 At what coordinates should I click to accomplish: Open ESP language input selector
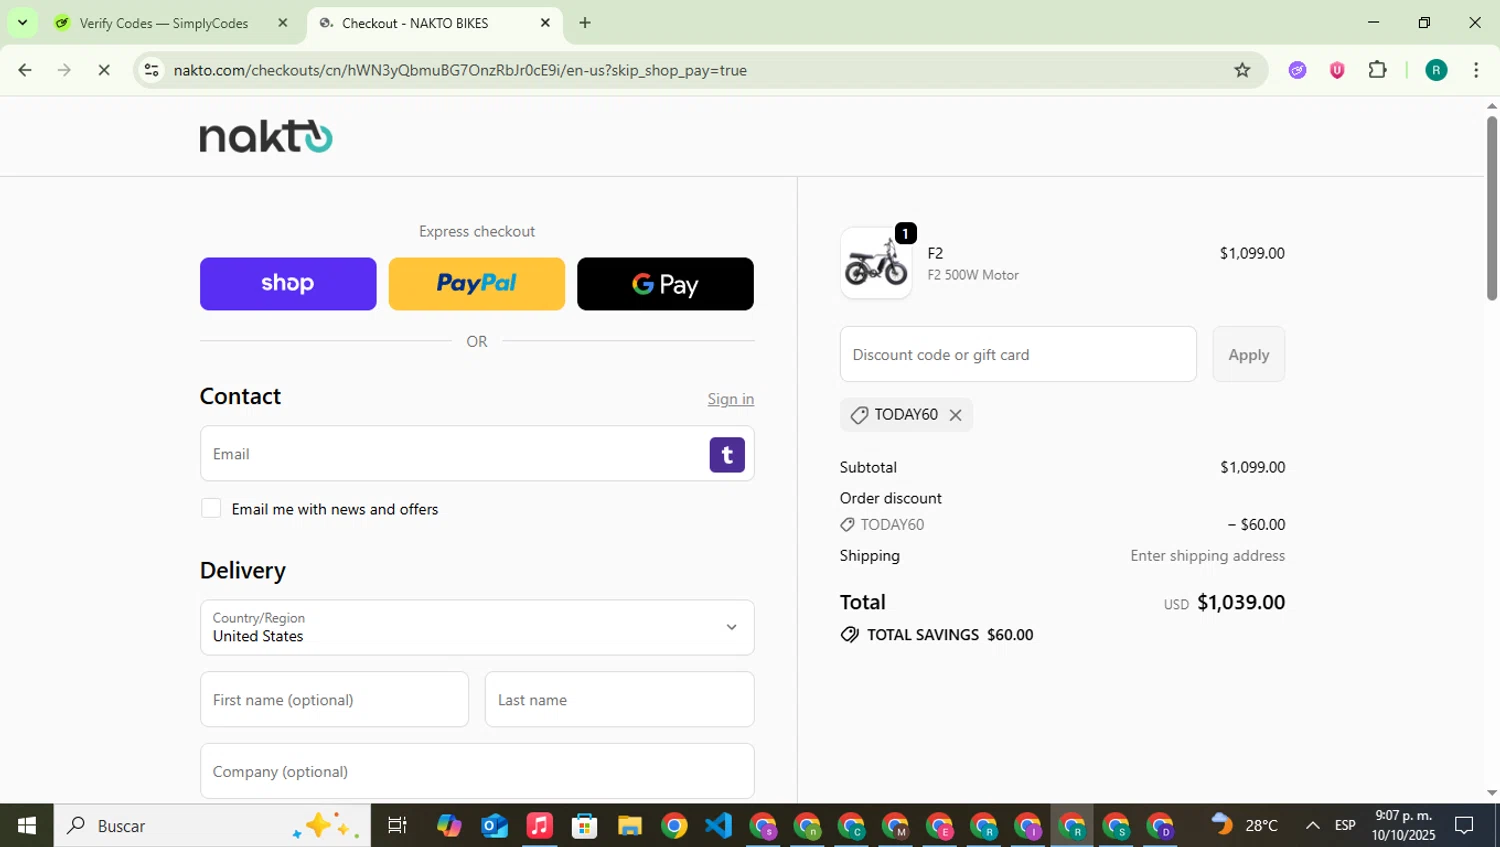coord(1345,825)
